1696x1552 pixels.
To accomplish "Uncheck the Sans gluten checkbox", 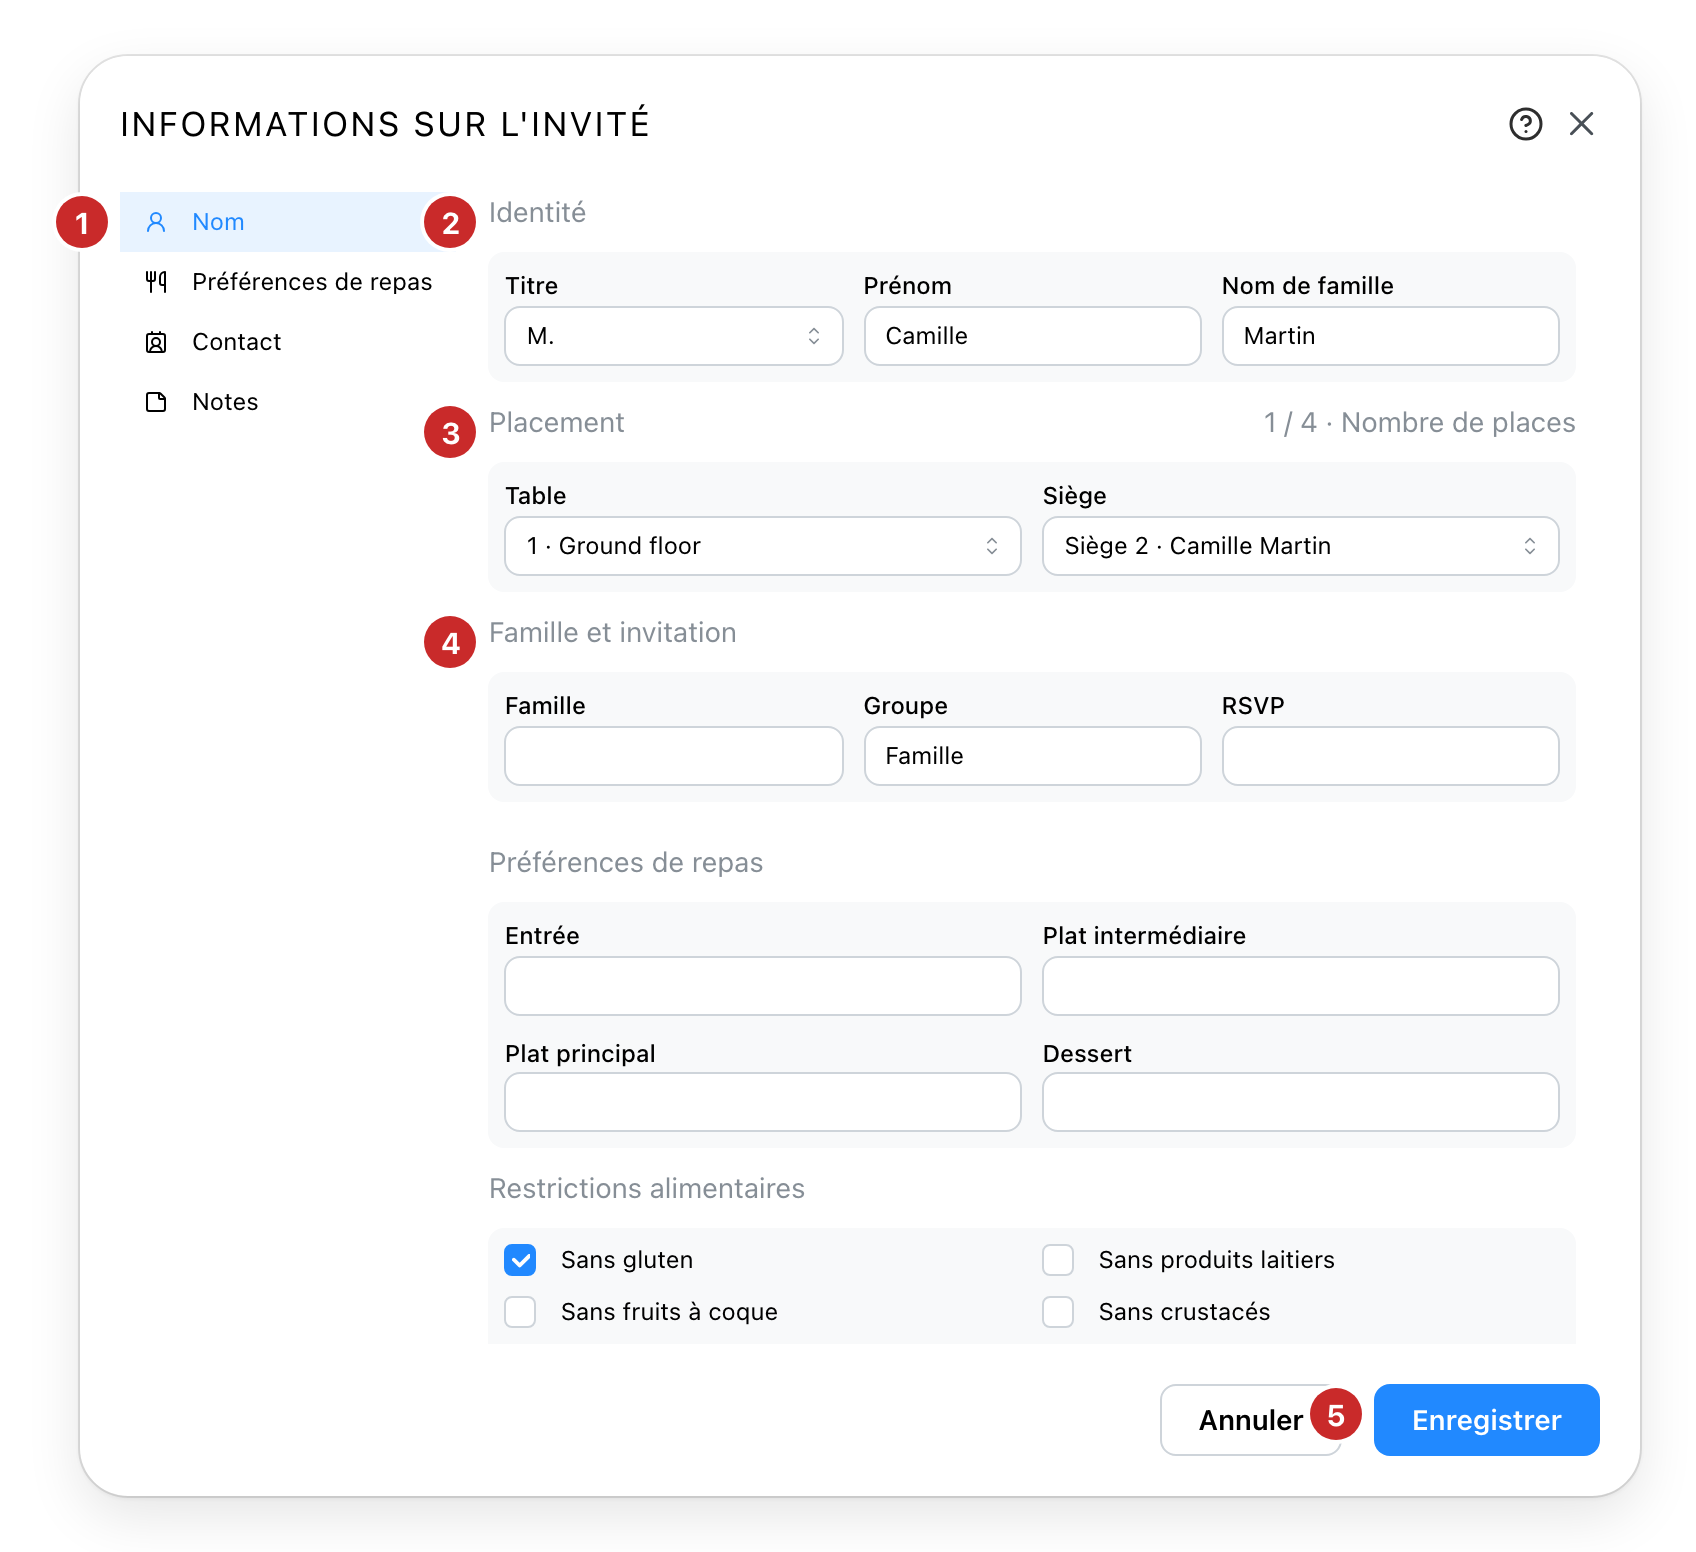I will coord(520,1260).
